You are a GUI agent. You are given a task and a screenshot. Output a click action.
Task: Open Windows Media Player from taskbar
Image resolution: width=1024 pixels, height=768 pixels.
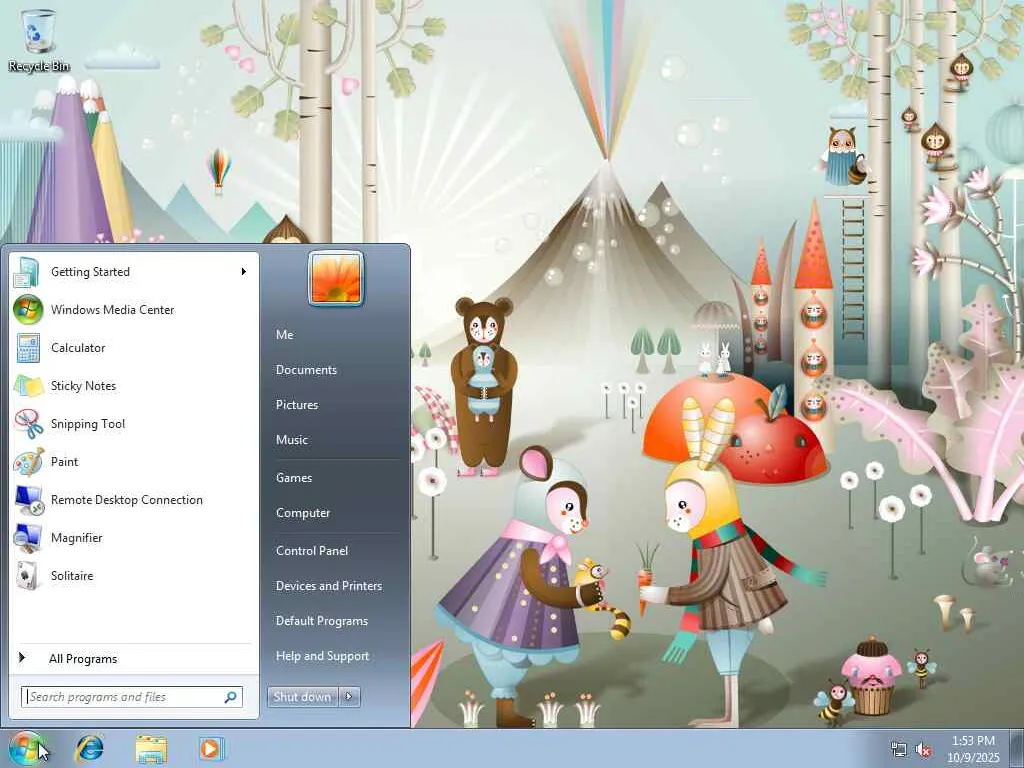click(211, 749)
